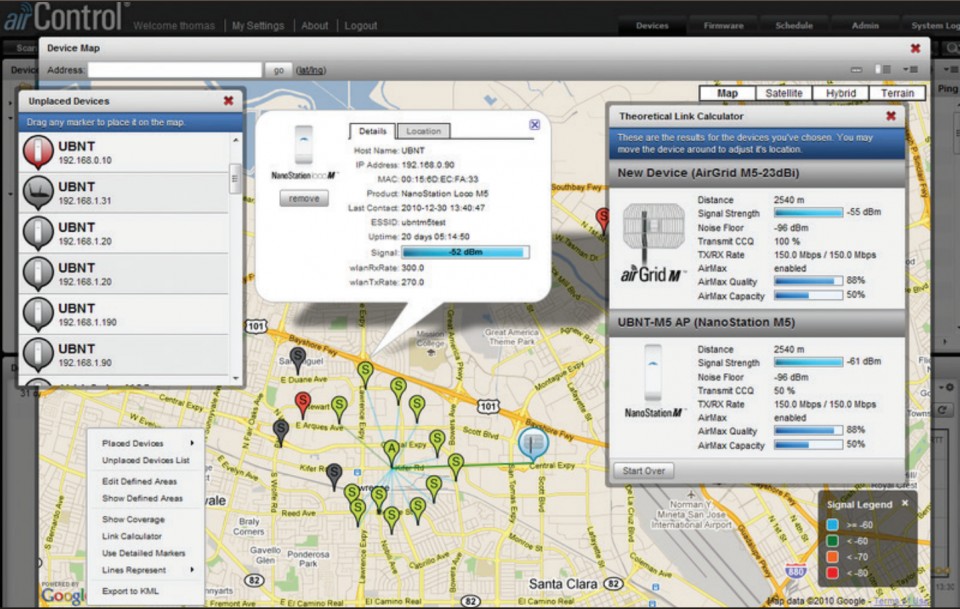Toggle Show Coverage in context menu

pos(133,519)
